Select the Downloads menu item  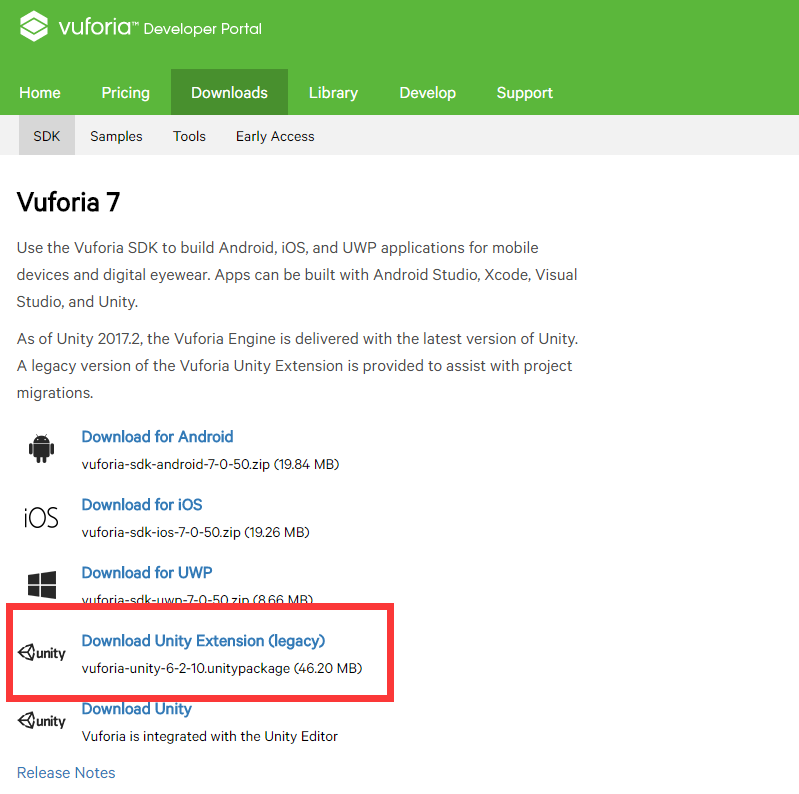229,92
